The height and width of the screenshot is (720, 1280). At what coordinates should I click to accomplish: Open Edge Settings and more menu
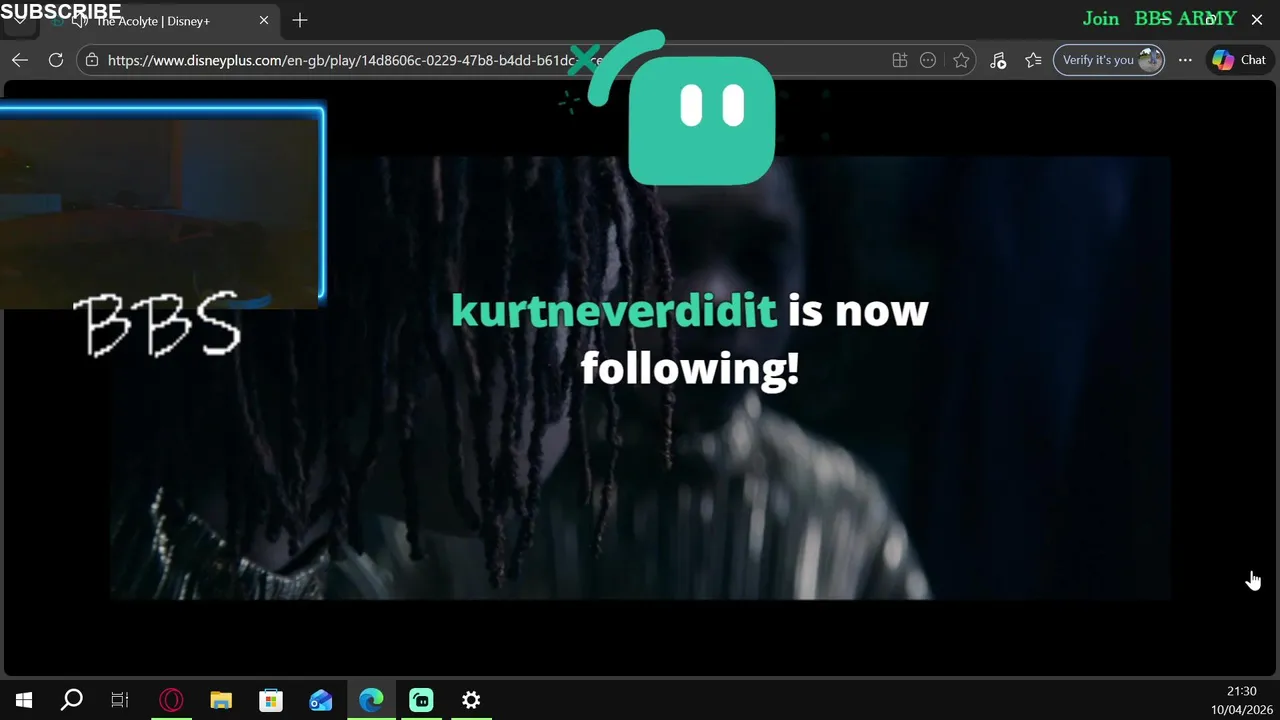point(1185,60)
